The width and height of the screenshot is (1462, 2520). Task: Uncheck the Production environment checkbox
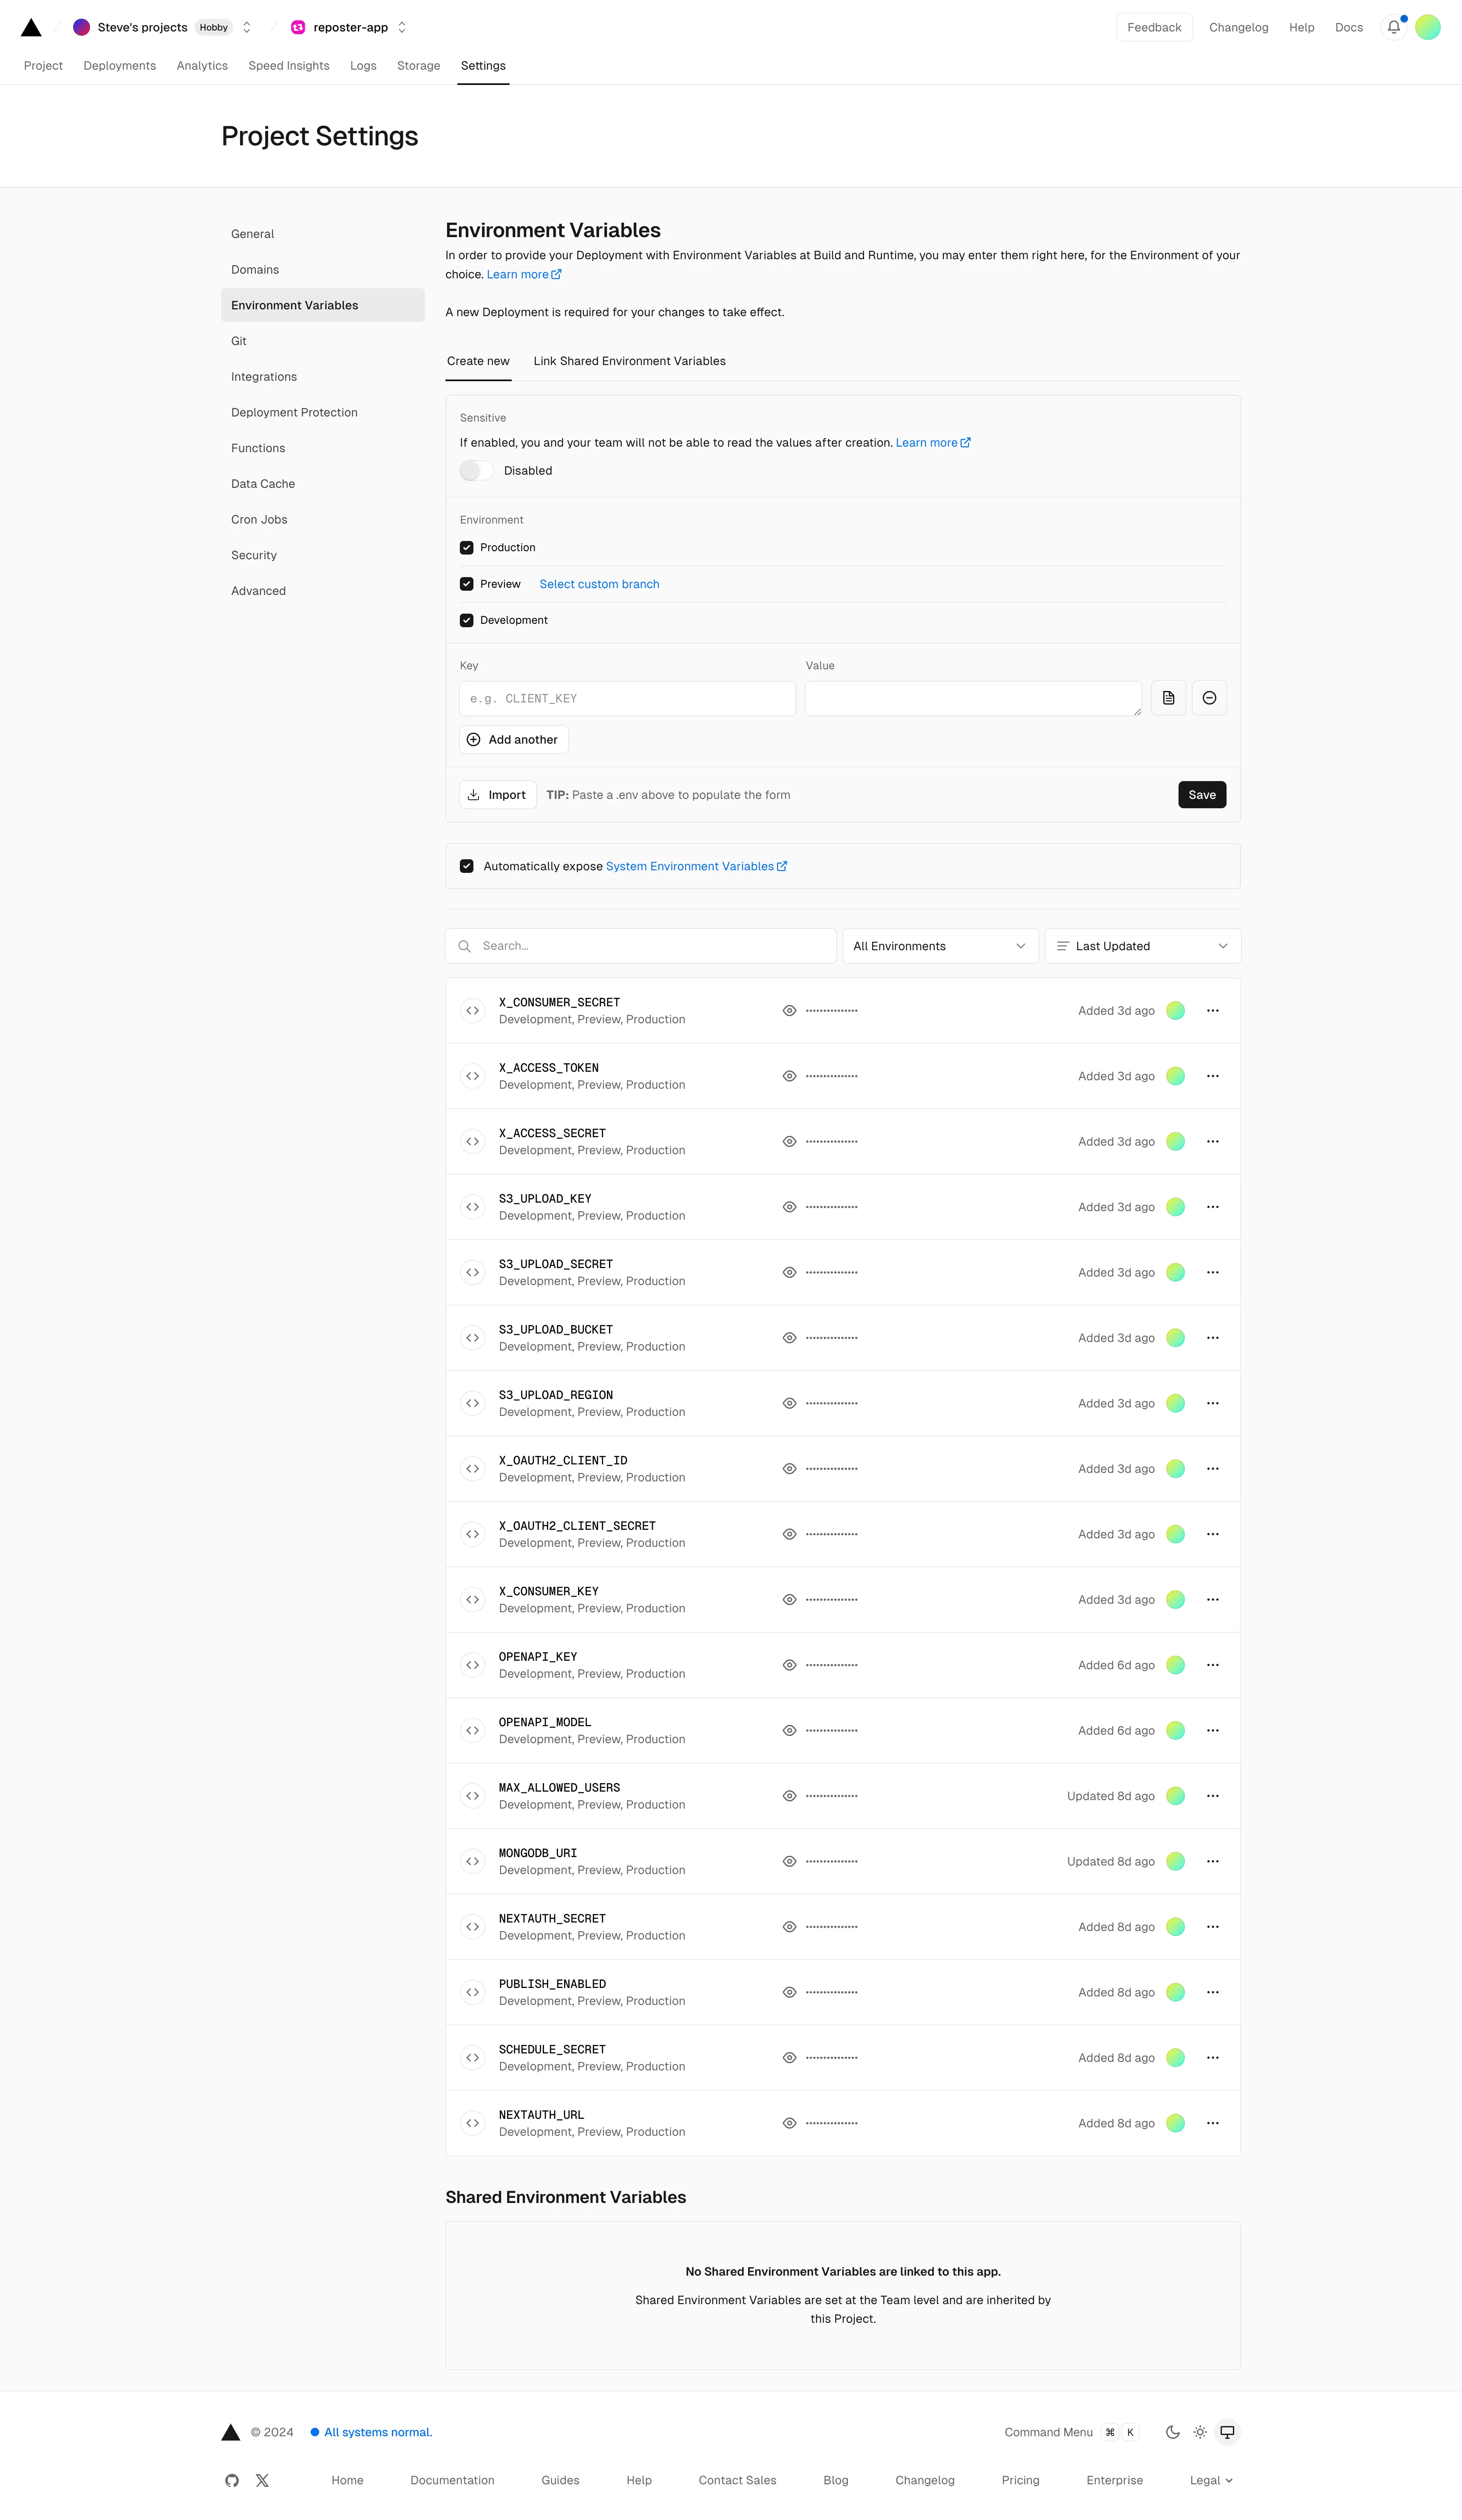pyautogui.click(x=467, y=548)
